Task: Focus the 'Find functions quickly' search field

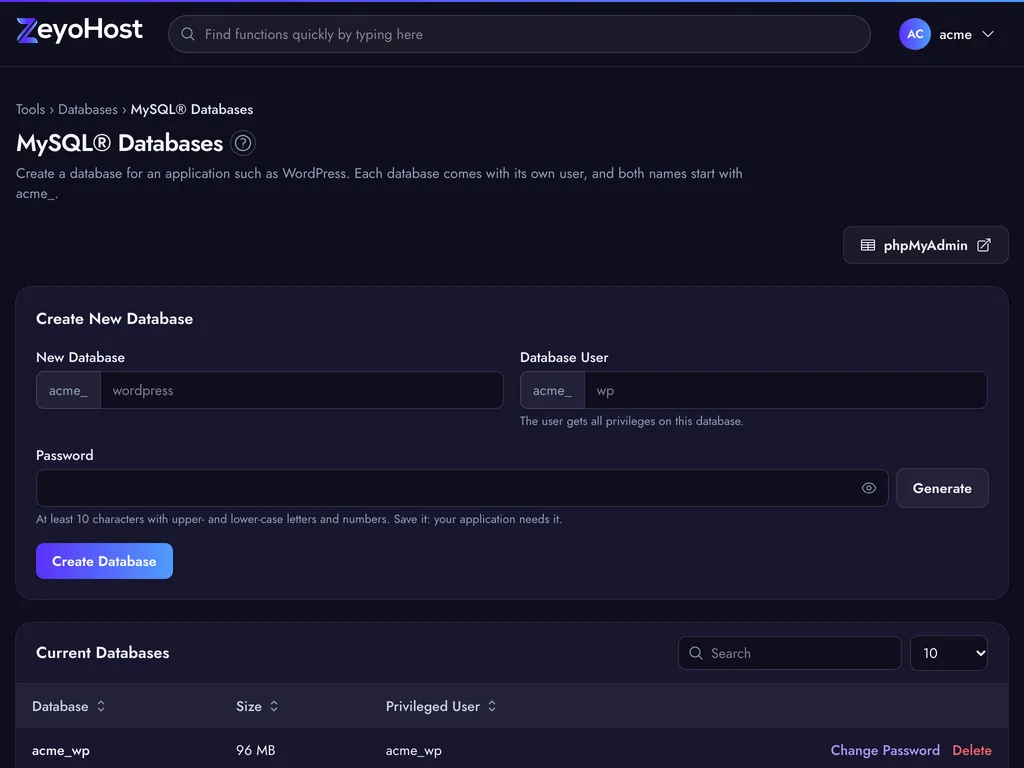Action: [519, 34]
